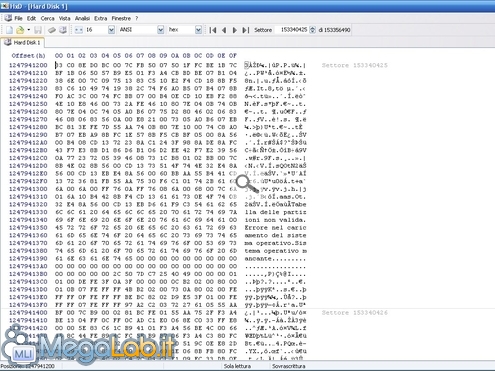This screenshot has height=371, width=495.
Task: Click offset row 1247941210
Action: point(28,73)
